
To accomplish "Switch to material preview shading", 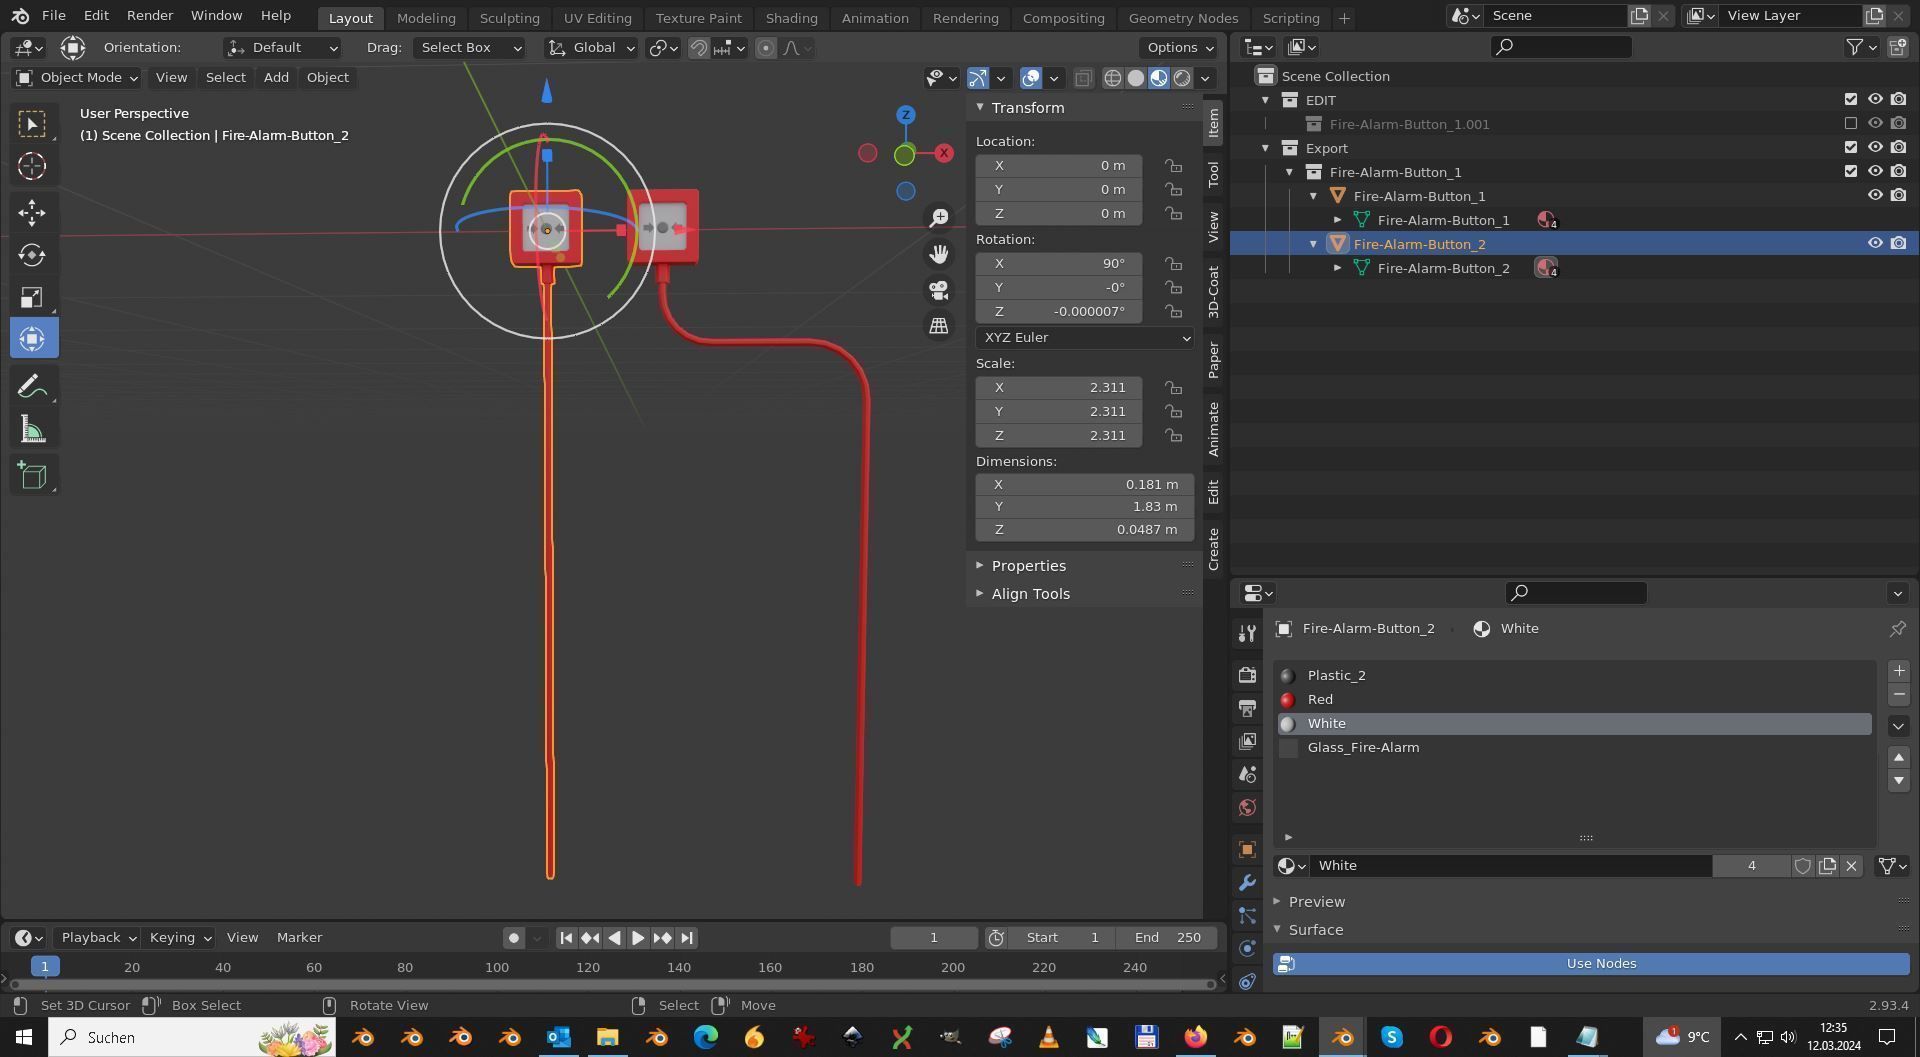I will point(1159,78).
